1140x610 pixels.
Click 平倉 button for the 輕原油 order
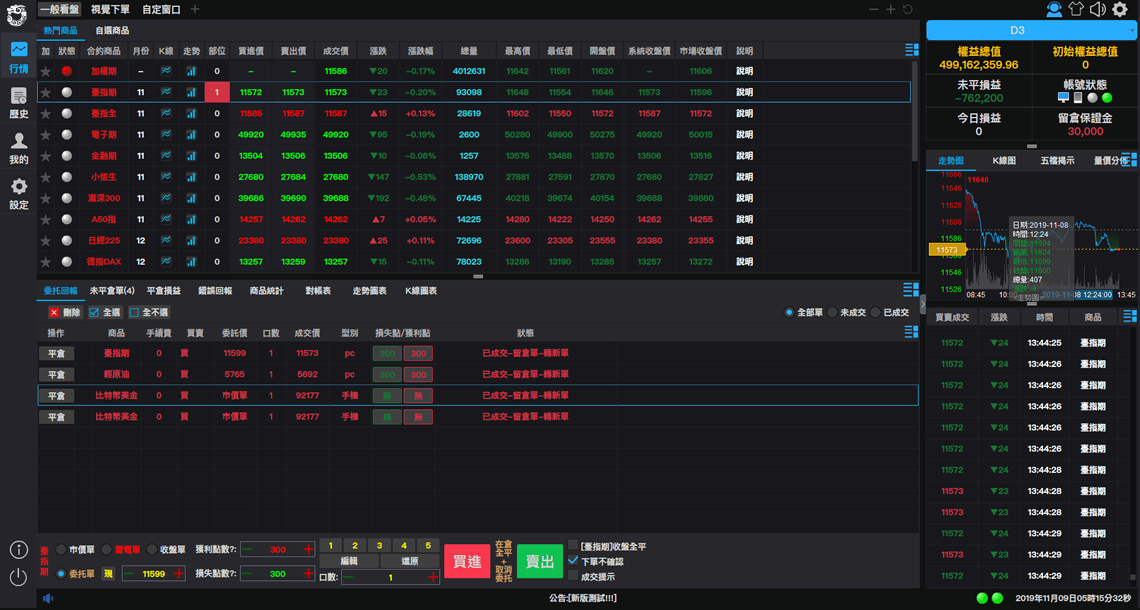click(x=56, y=374)
